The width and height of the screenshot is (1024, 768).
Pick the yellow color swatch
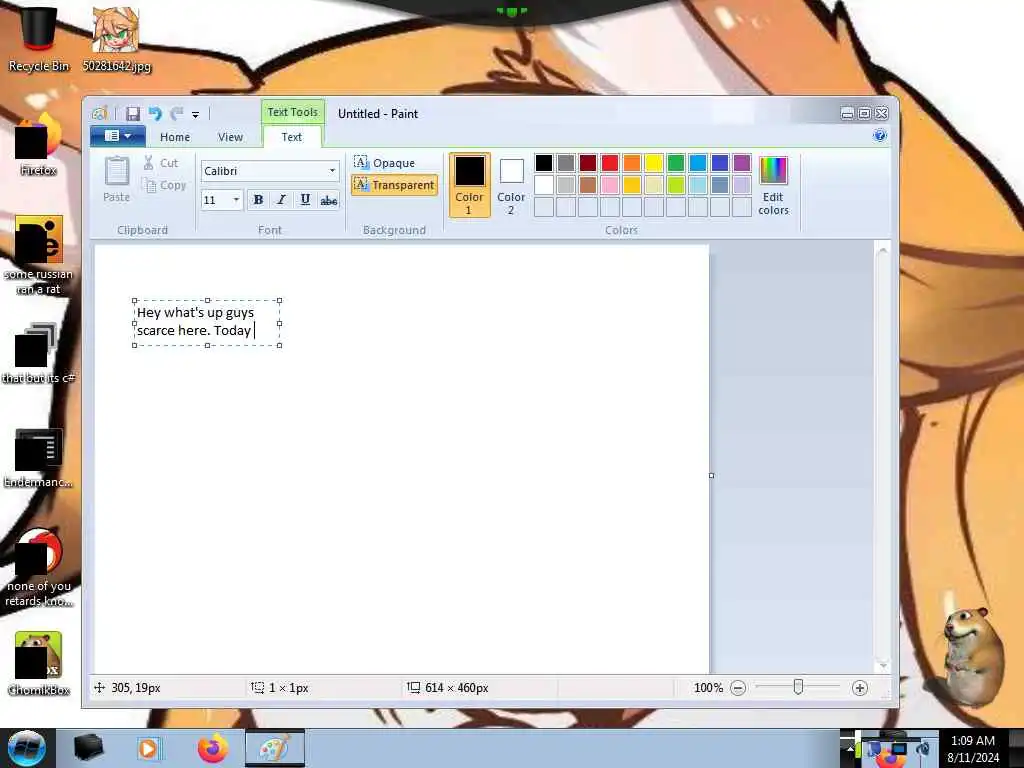coord(654,163)
